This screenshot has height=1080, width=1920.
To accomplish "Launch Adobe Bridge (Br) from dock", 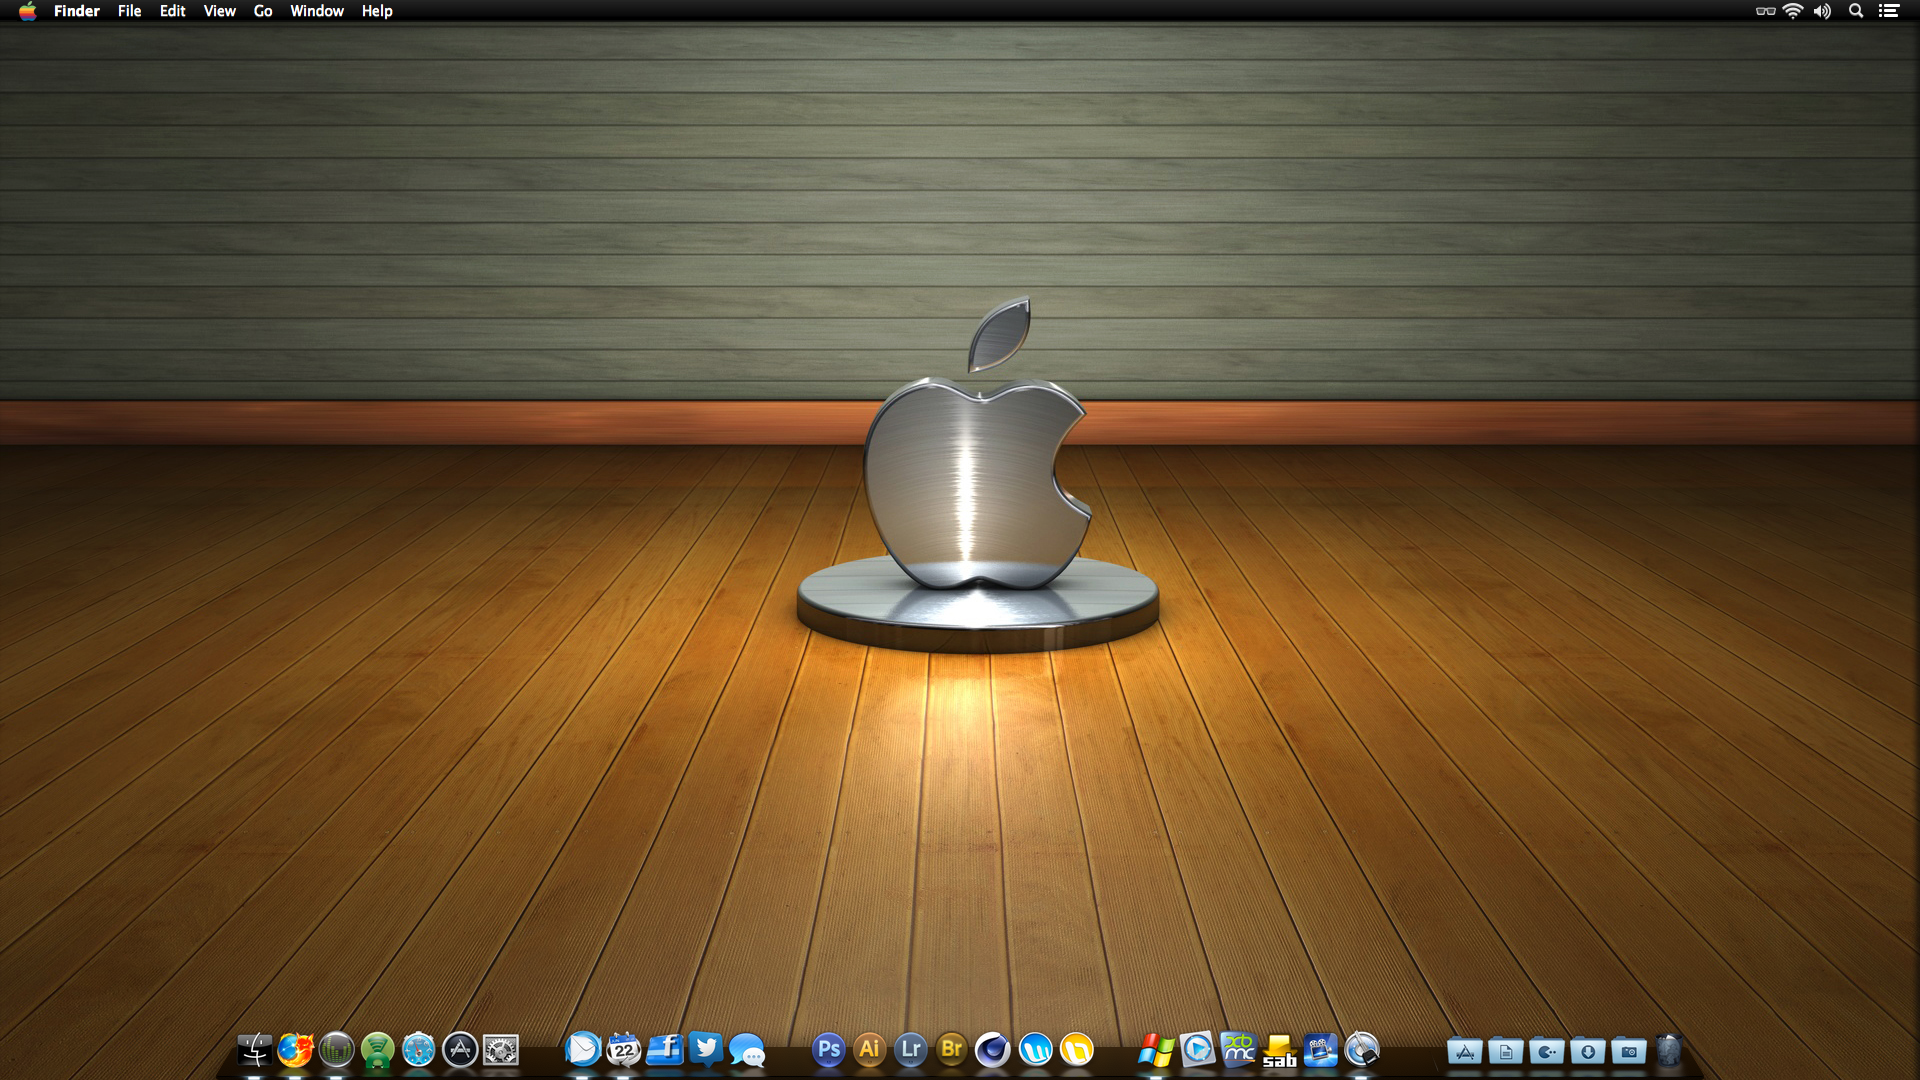I will (951, 1050).
